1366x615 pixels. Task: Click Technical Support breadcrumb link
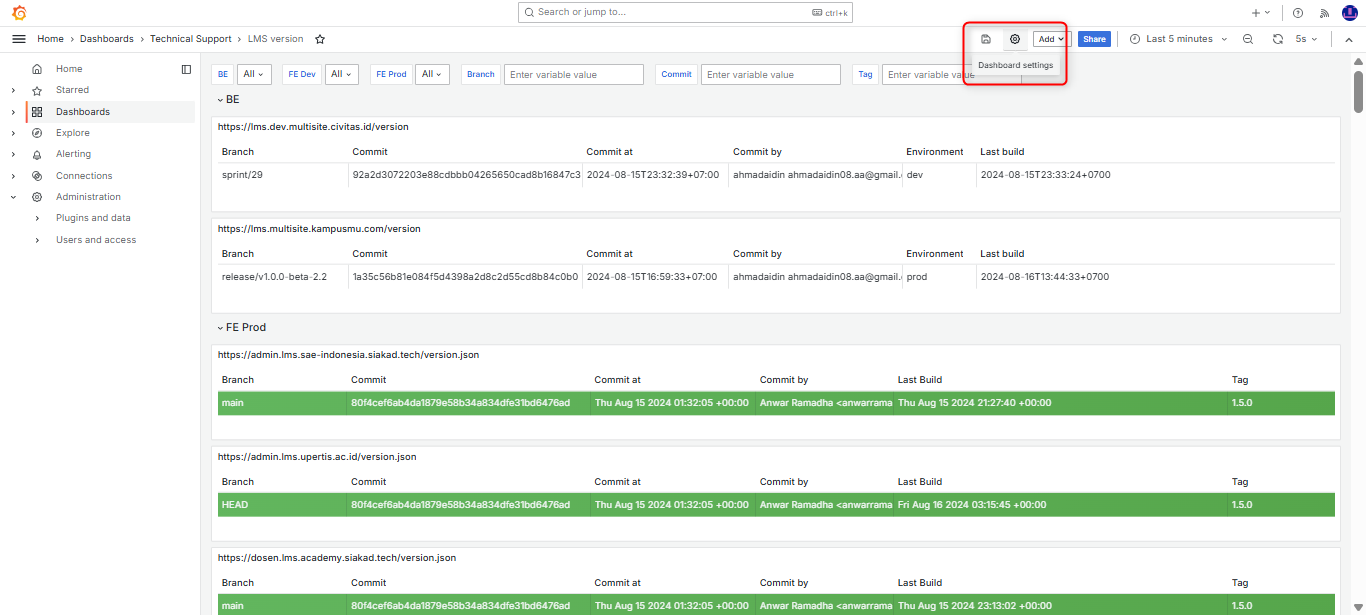(190, 39)
